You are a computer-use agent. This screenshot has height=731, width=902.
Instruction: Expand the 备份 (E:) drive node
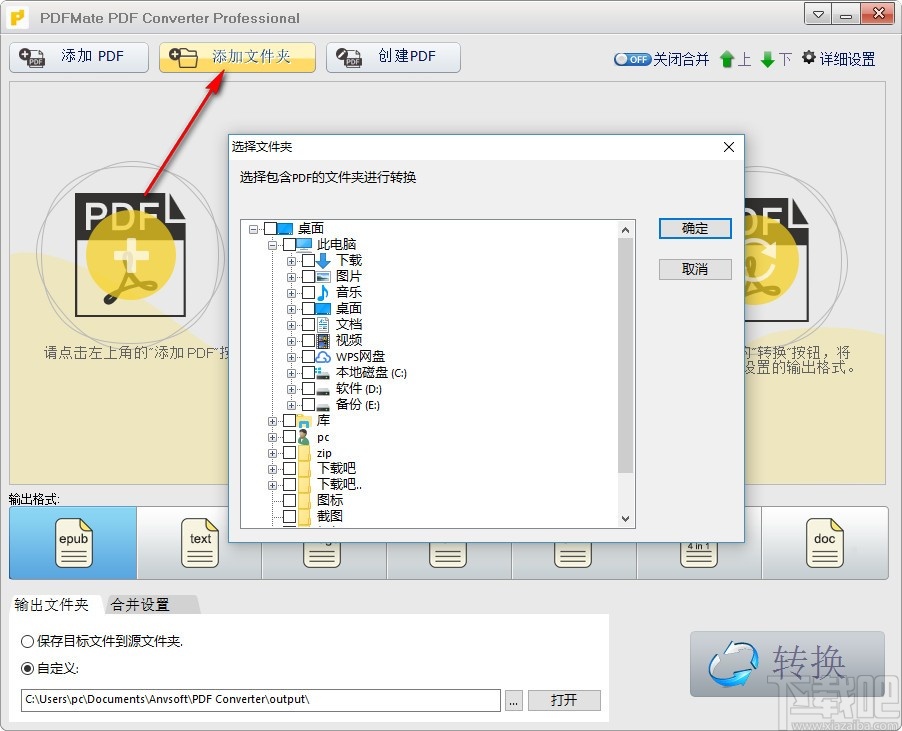pyautogui.click(x=291, y=405)
